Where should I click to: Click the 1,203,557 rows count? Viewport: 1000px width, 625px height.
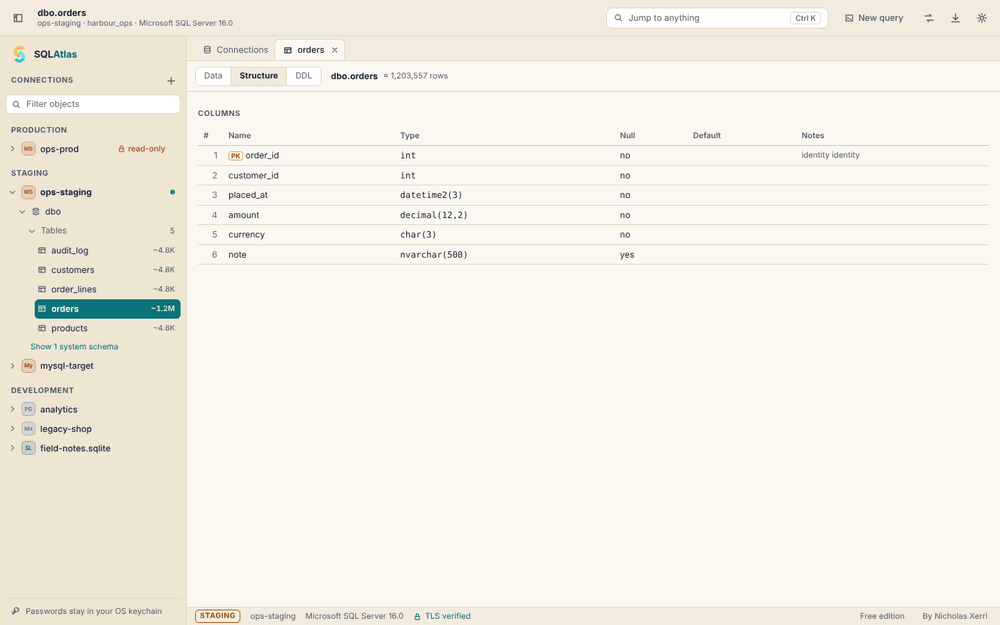click(415, 76)
